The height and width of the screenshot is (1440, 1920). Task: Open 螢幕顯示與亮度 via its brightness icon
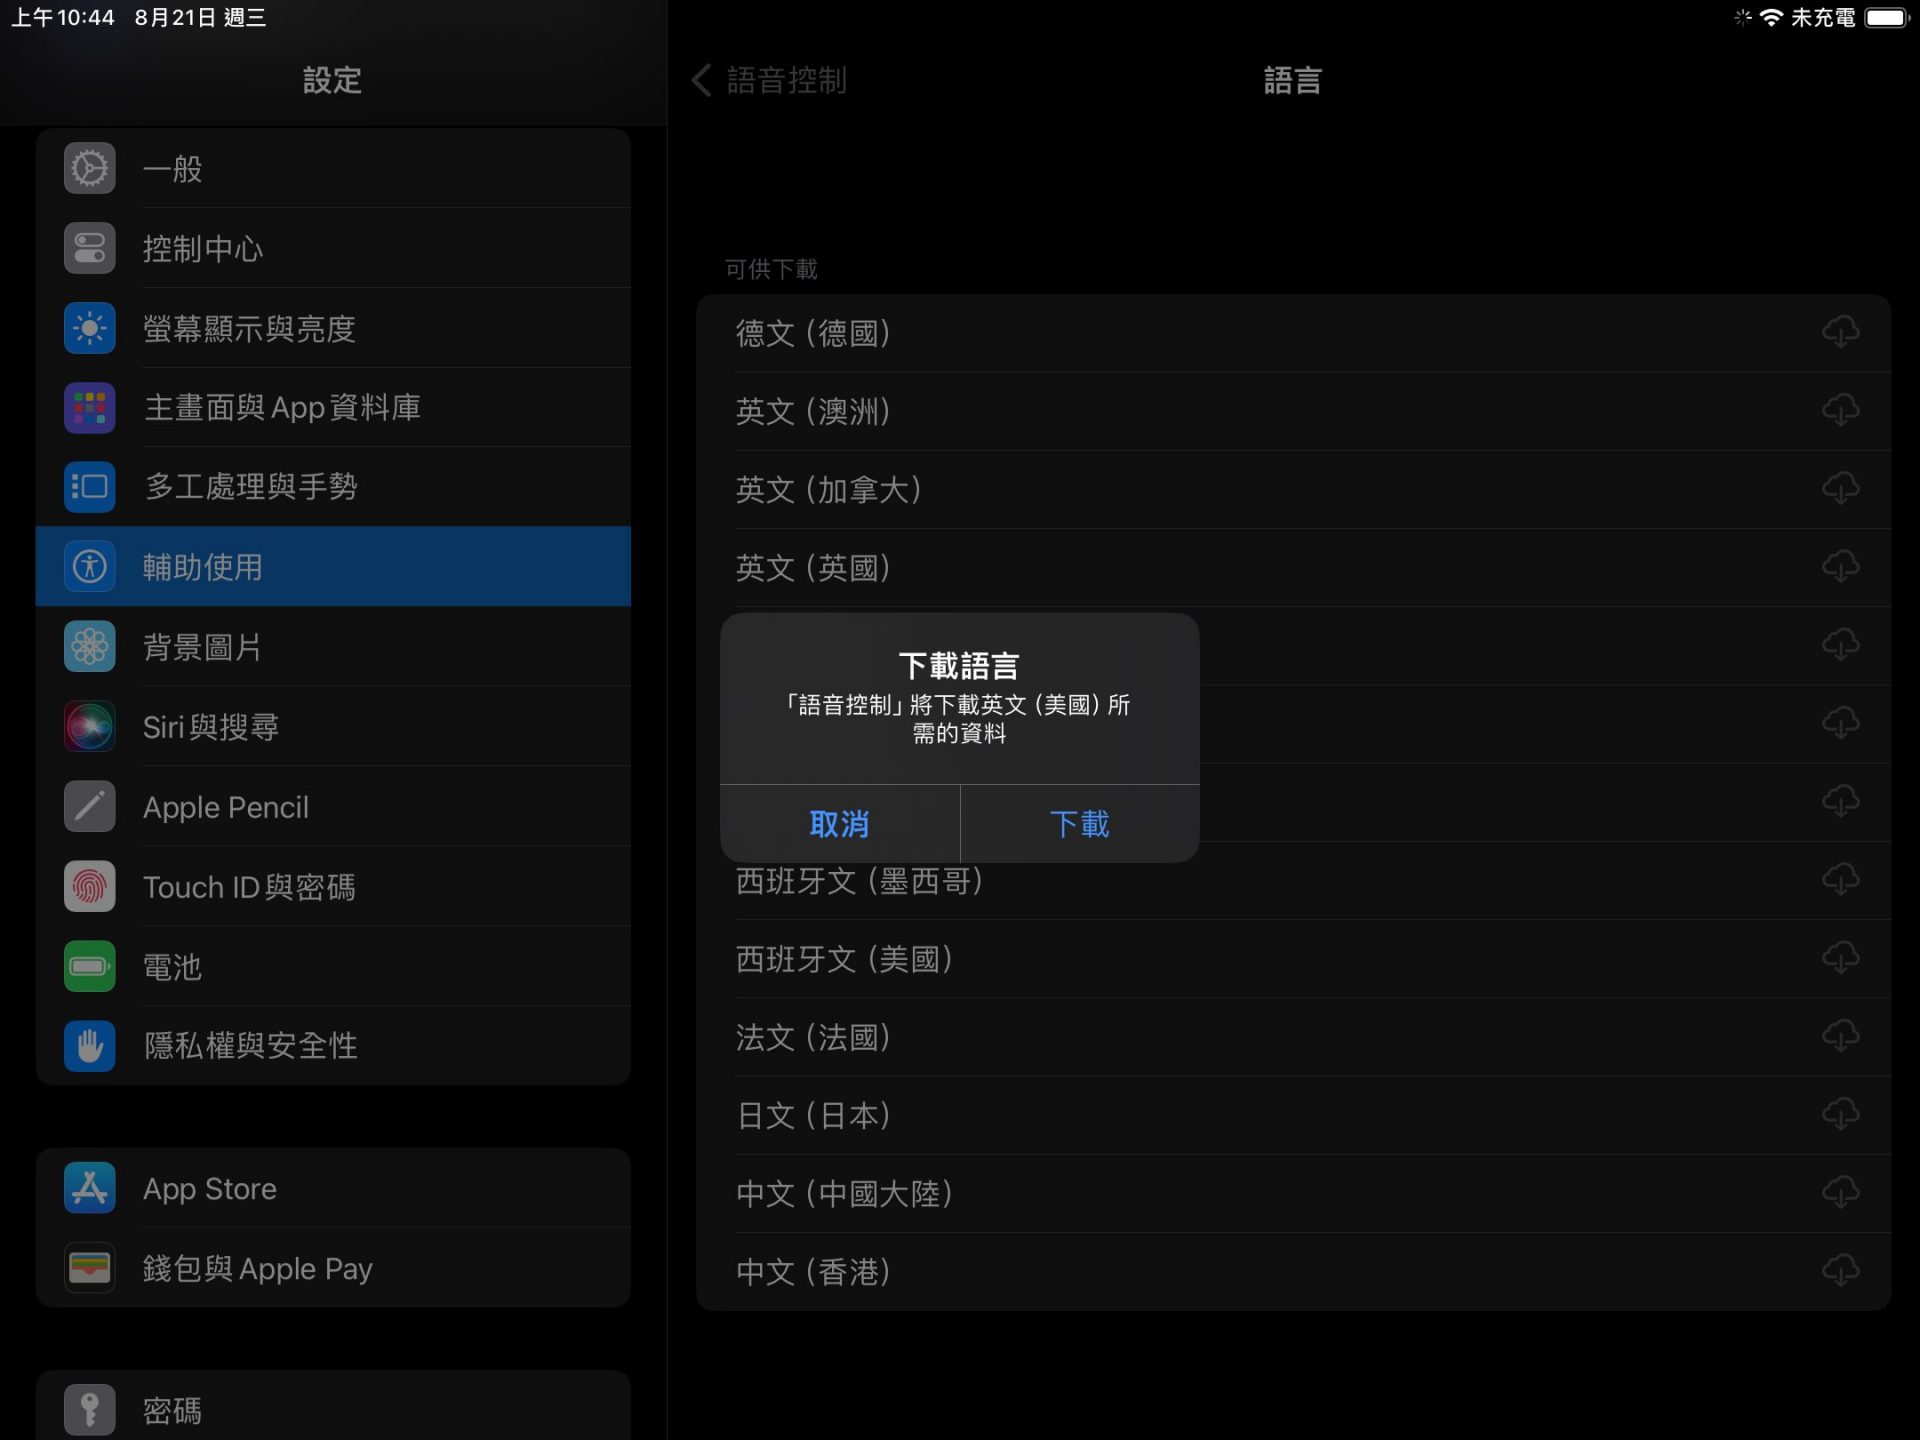click(x=90, y=328)
